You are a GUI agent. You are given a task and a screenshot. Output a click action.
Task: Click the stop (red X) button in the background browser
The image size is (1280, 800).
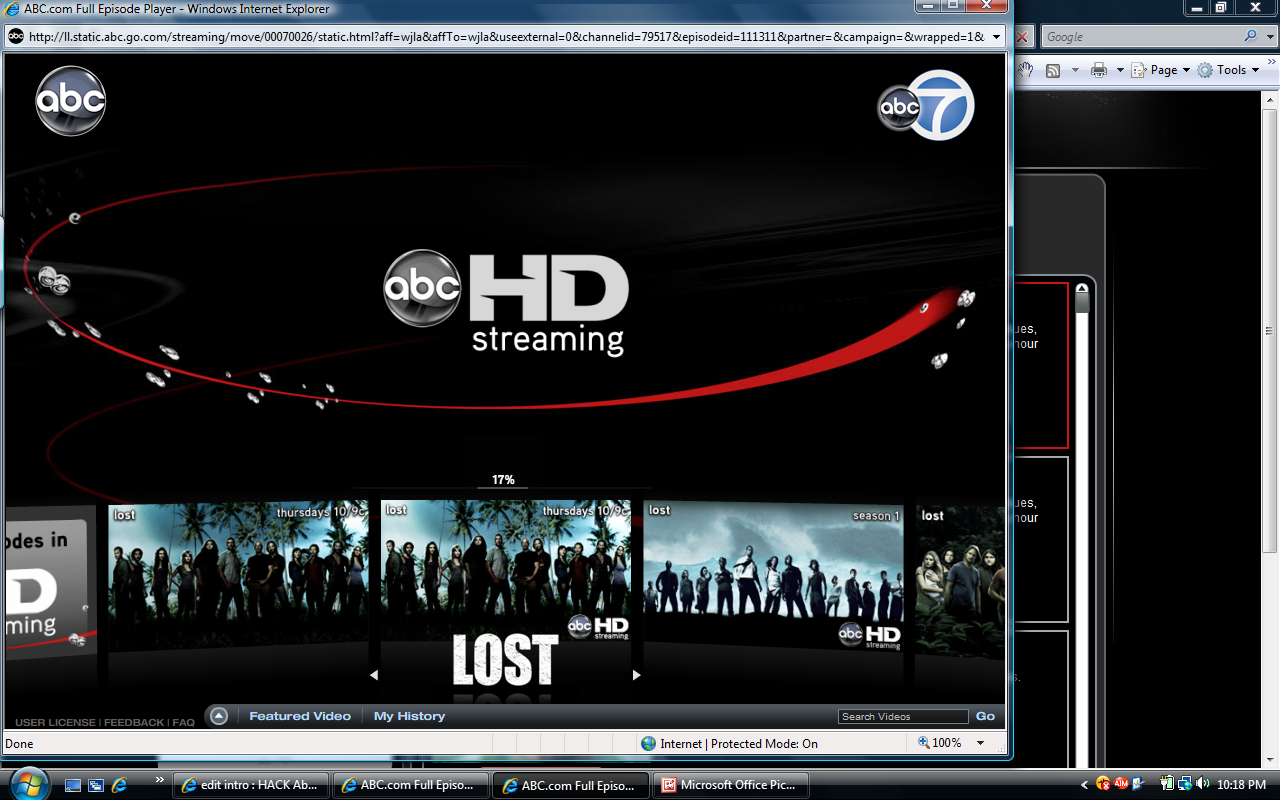click(x=1022, y=37)
